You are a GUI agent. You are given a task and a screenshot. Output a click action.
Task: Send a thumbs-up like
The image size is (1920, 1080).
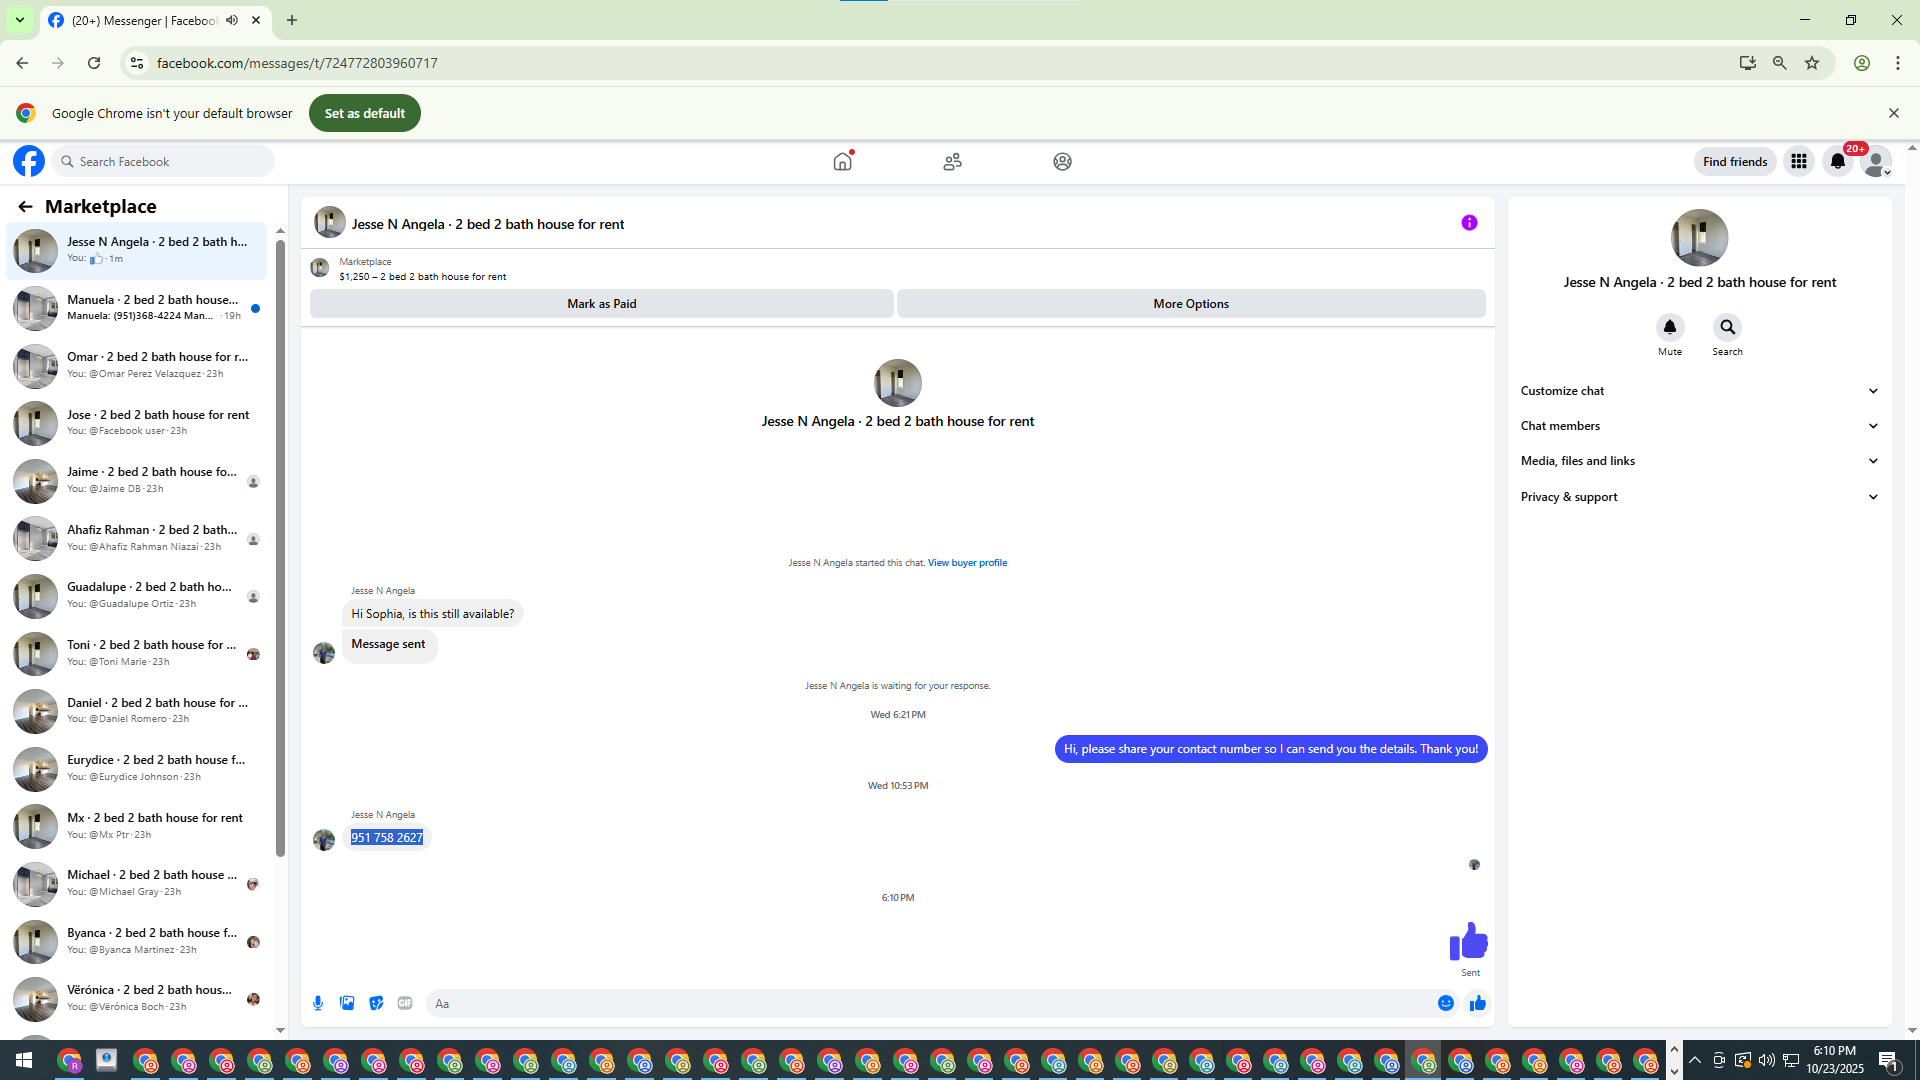pos(1478,1003)
